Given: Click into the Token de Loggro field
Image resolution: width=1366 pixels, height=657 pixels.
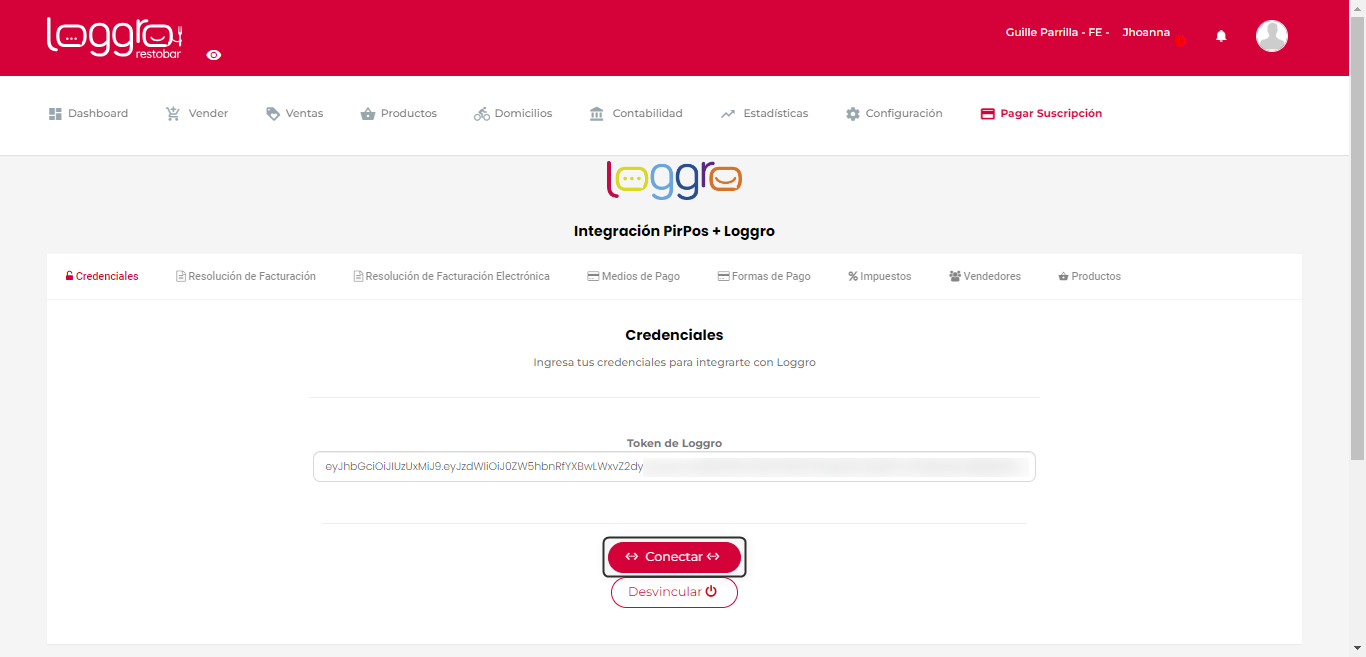Looking at the screenshot, I should (x=674, y=467).
